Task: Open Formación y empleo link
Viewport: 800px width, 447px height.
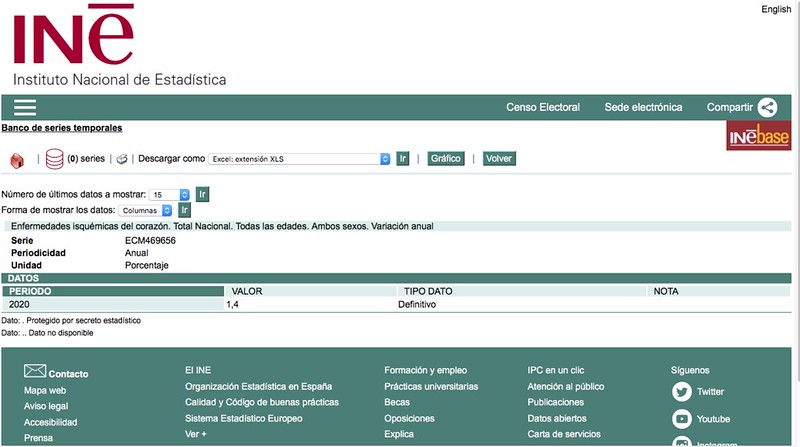Action: click(426, 370)
